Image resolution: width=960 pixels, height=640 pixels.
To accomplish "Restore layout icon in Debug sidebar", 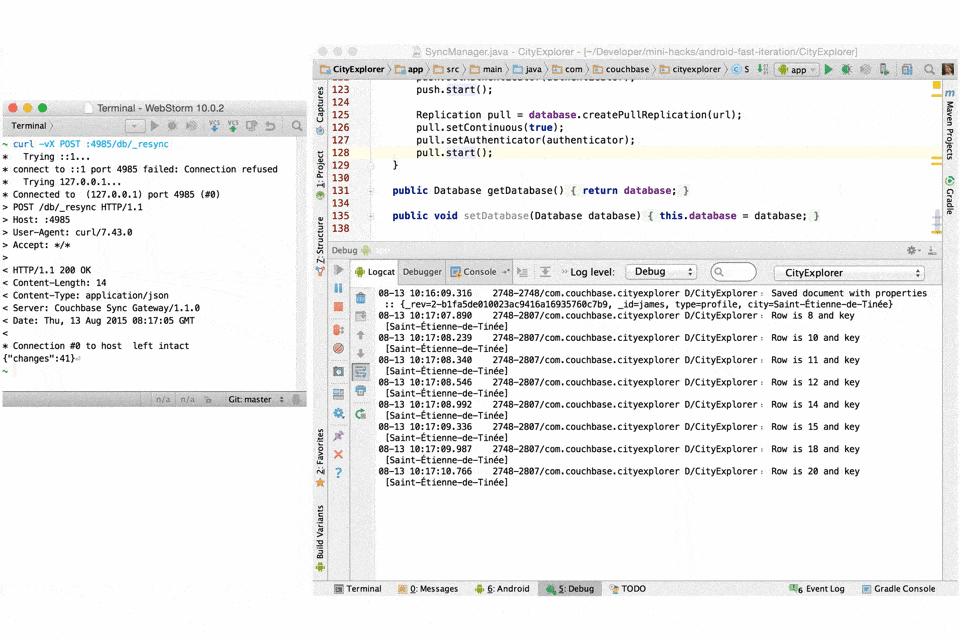I will pyautogui.click(x=339, y=393).
